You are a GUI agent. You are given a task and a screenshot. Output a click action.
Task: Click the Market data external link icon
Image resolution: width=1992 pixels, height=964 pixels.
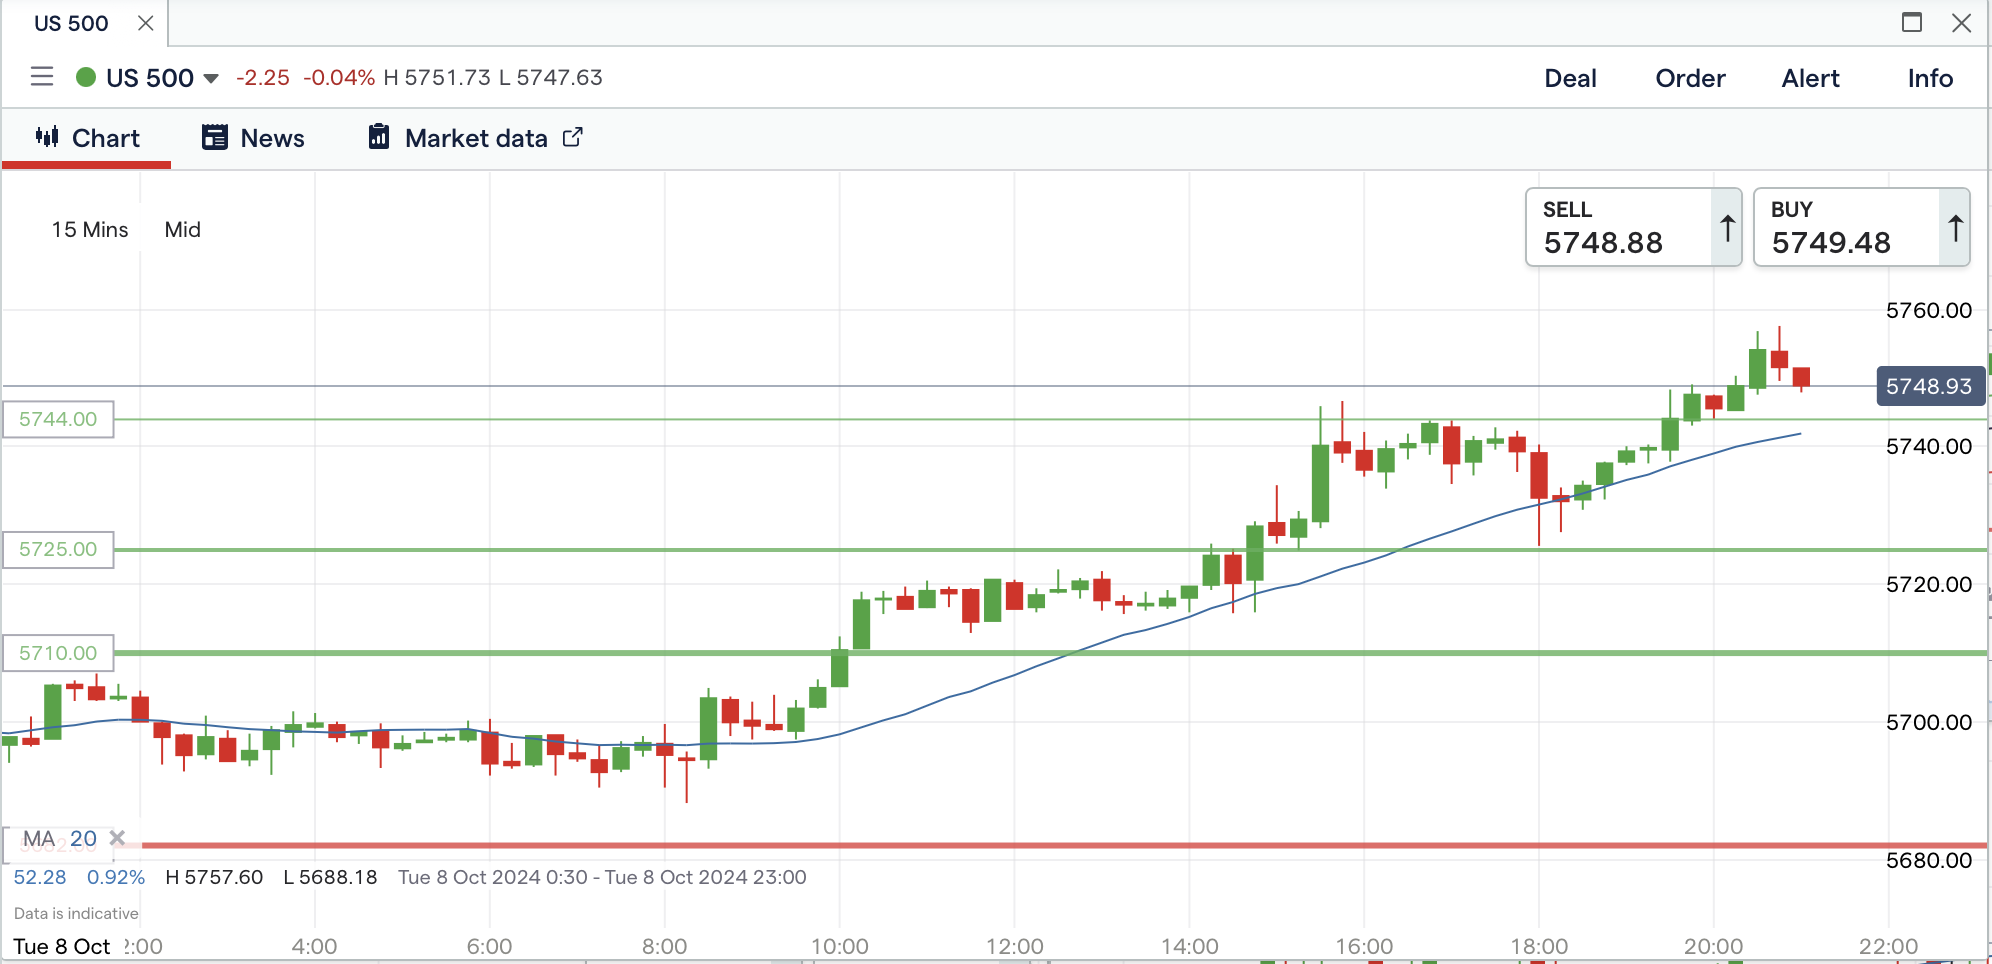point(573,137)
